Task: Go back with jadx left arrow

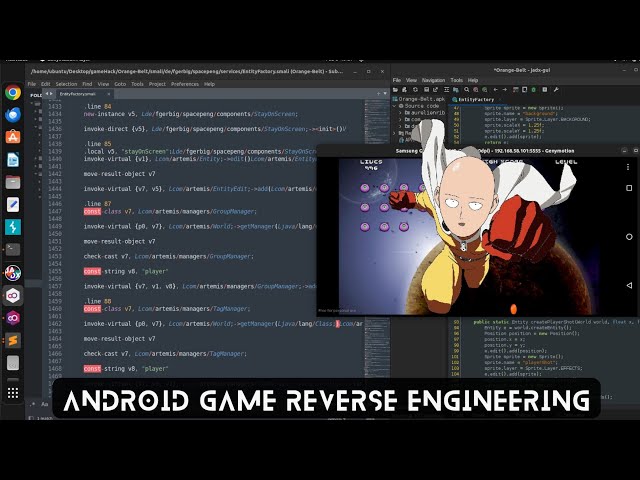Action: click(x=496, y=90)
